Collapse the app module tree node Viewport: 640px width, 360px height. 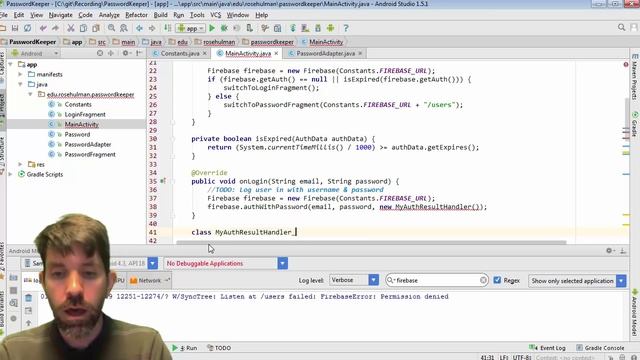coord(11,64)
